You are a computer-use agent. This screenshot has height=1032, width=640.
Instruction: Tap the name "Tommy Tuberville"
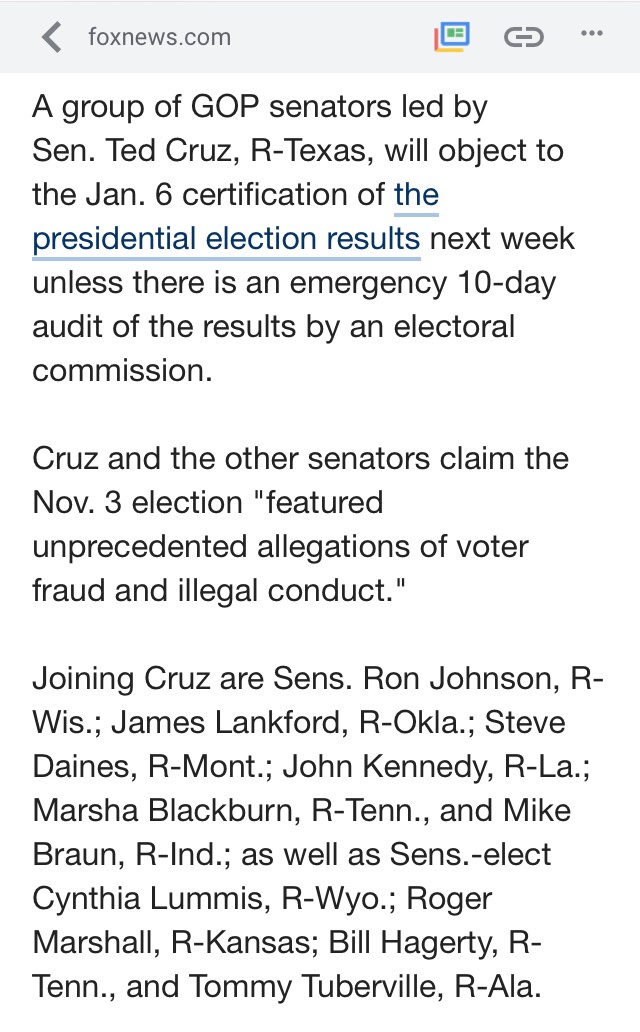pos(316,986)
